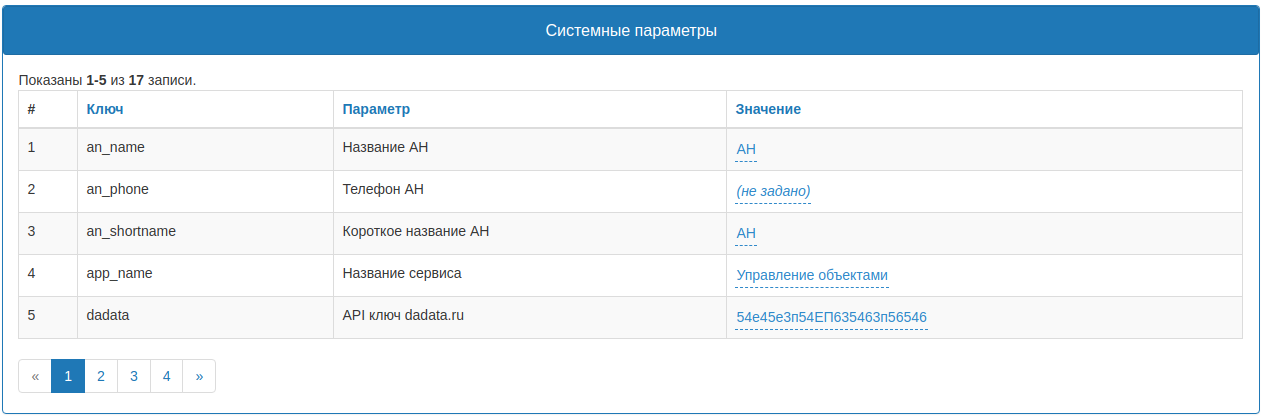Viewport: 1269px width, 418px height.
Task: Jump to page 4 of the list
Action: (x=167, y=376)
